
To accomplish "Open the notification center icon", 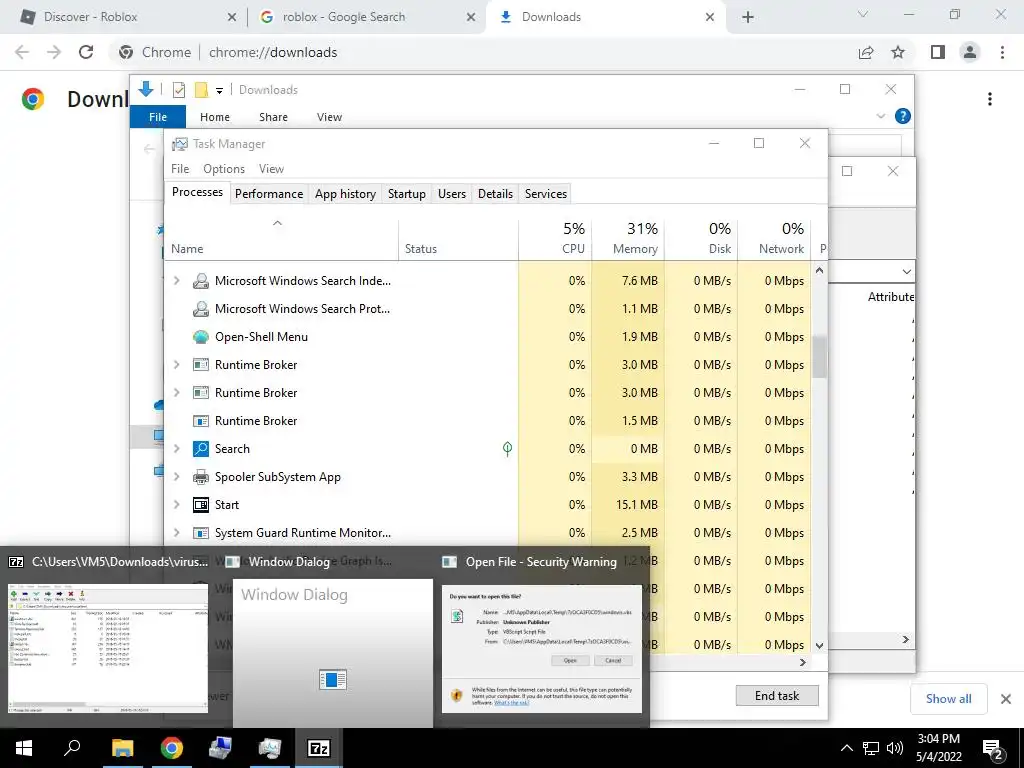I will (x=993, y=748).
